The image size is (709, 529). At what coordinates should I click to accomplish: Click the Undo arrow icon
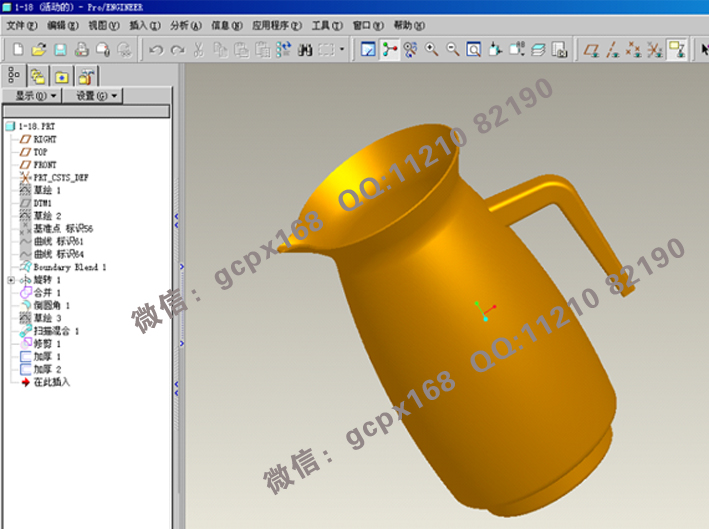pos(155,49)
